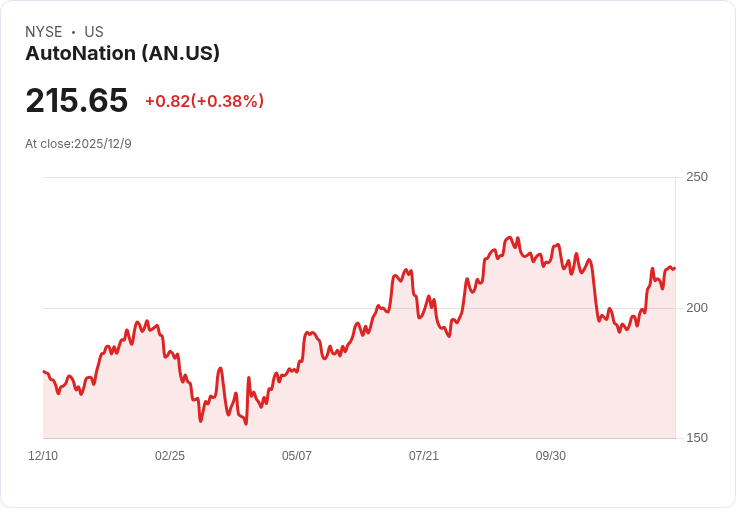Click the 09/30 date axis label
The image size is (736, 508).
point(551,456)
